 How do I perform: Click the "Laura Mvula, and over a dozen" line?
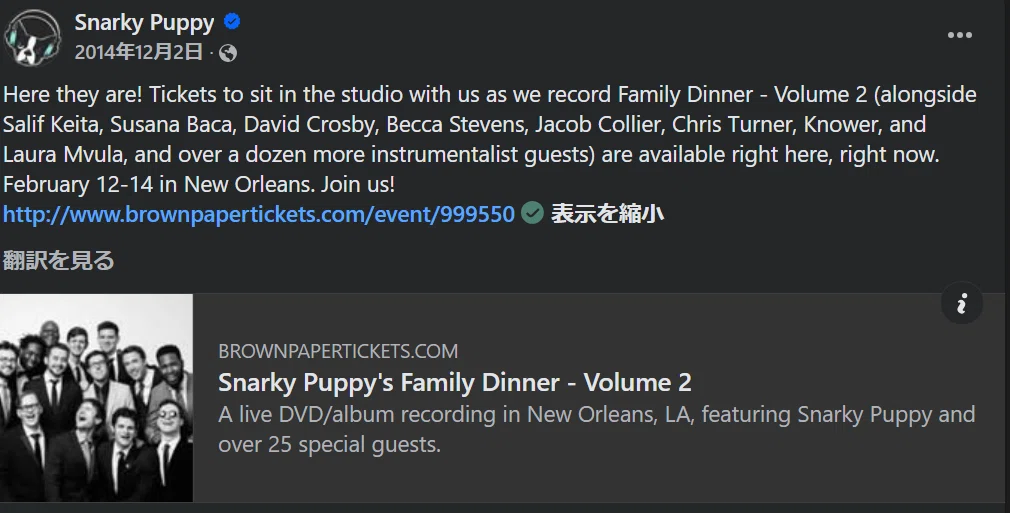pos(472,155)
